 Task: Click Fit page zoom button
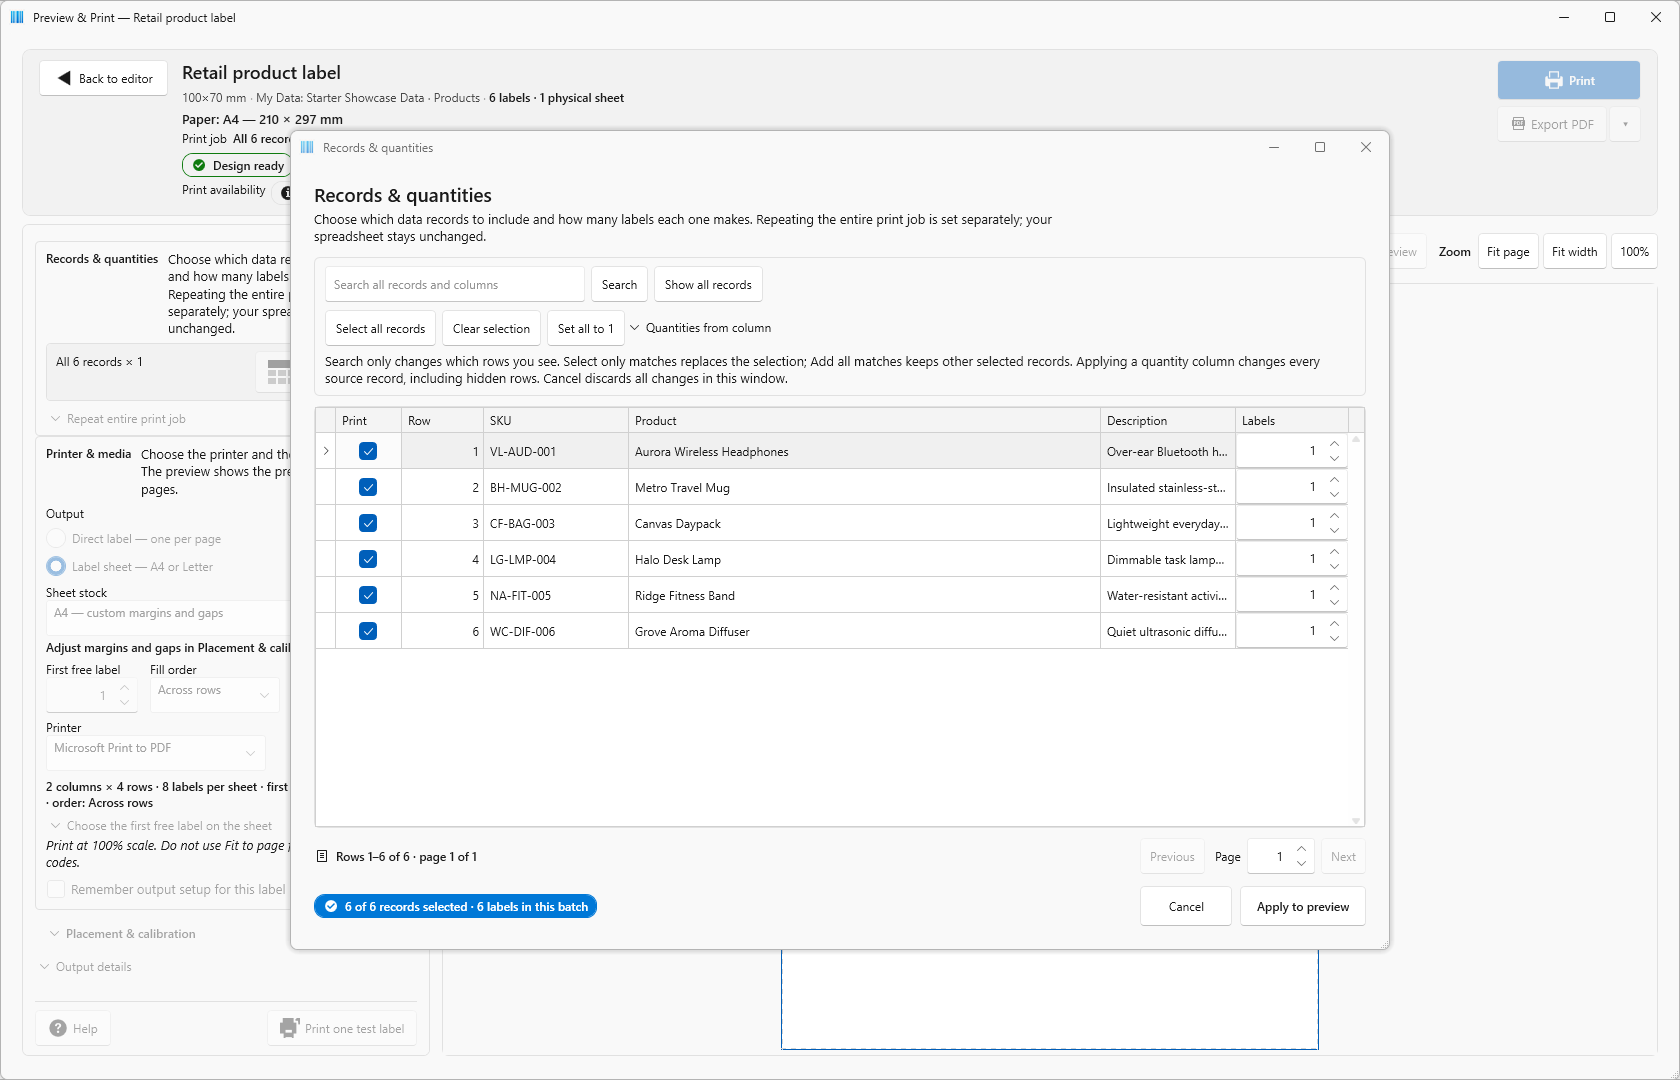click(x=1508, y=251)
